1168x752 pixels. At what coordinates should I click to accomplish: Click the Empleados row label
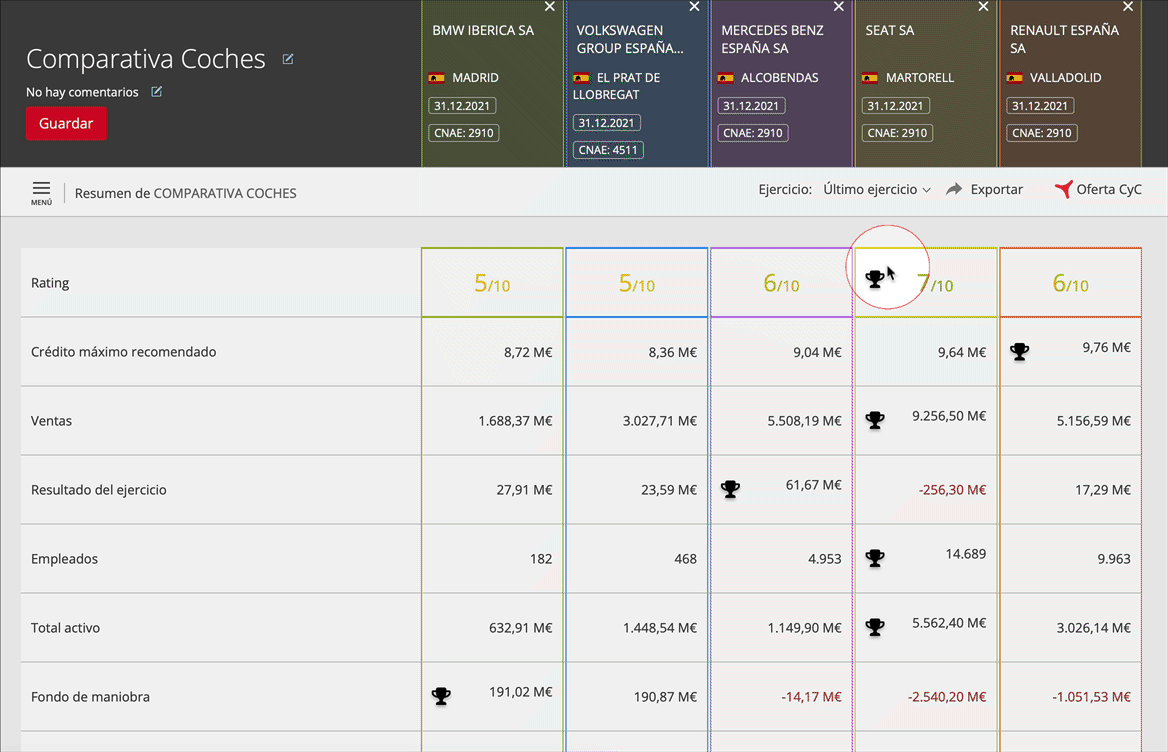coord(64,559)
